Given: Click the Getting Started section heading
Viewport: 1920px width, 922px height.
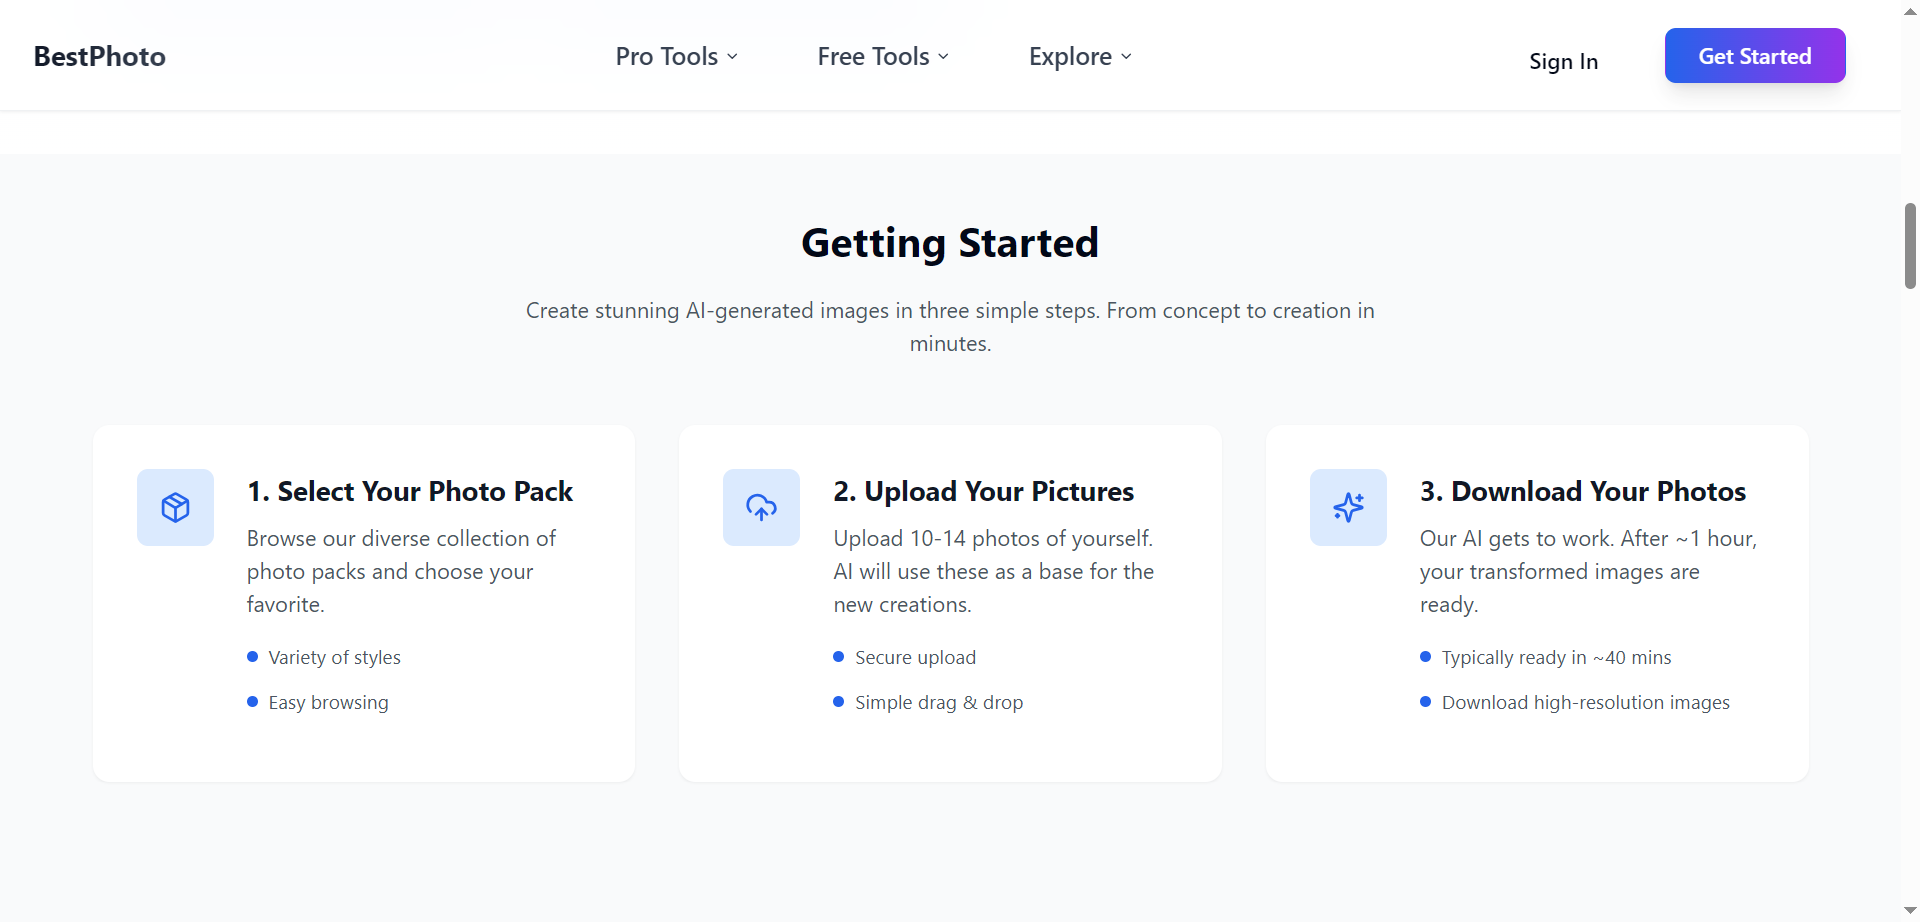Looking at the screenshot, I should click(x=950, y=243).
